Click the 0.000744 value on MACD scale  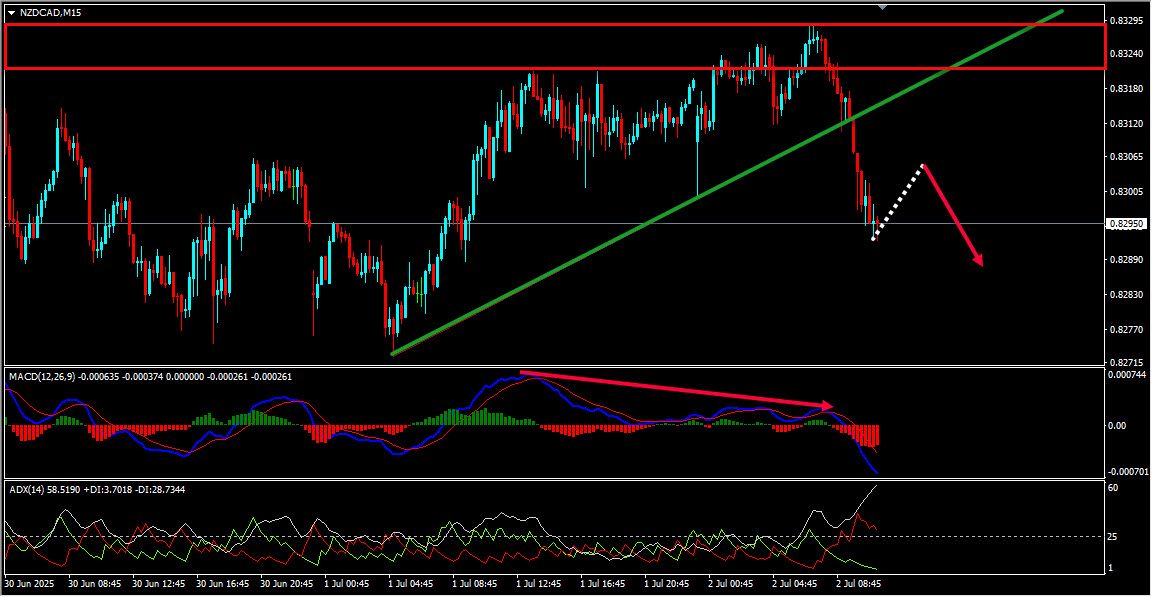(1129, 374)
